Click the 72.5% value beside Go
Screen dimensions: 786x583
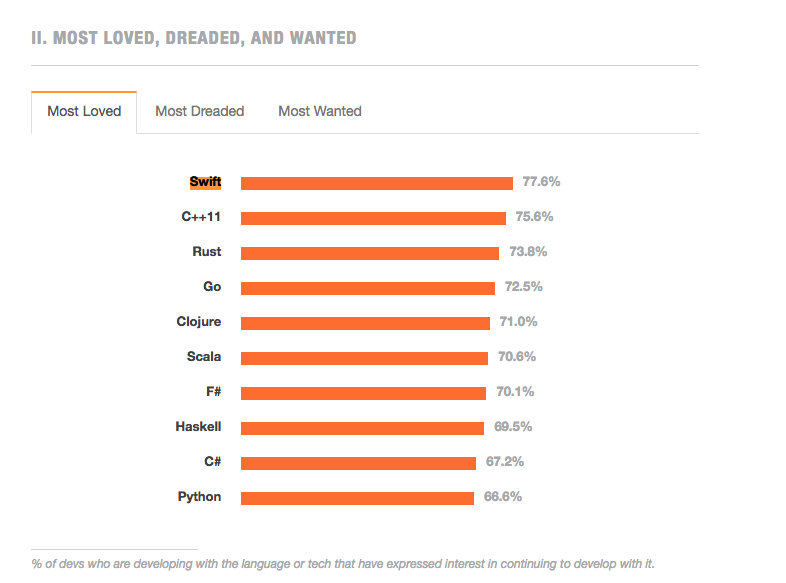pos(524,287)
